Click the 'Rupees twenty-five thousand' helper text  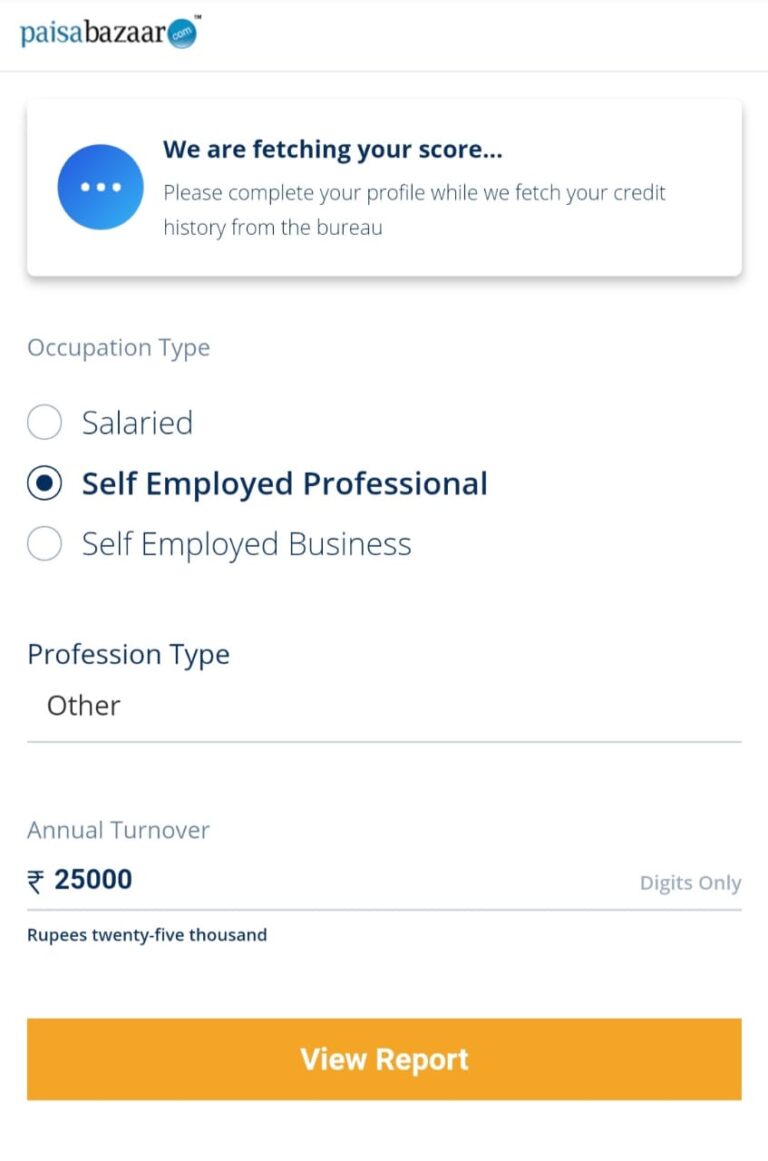(147, 935)
